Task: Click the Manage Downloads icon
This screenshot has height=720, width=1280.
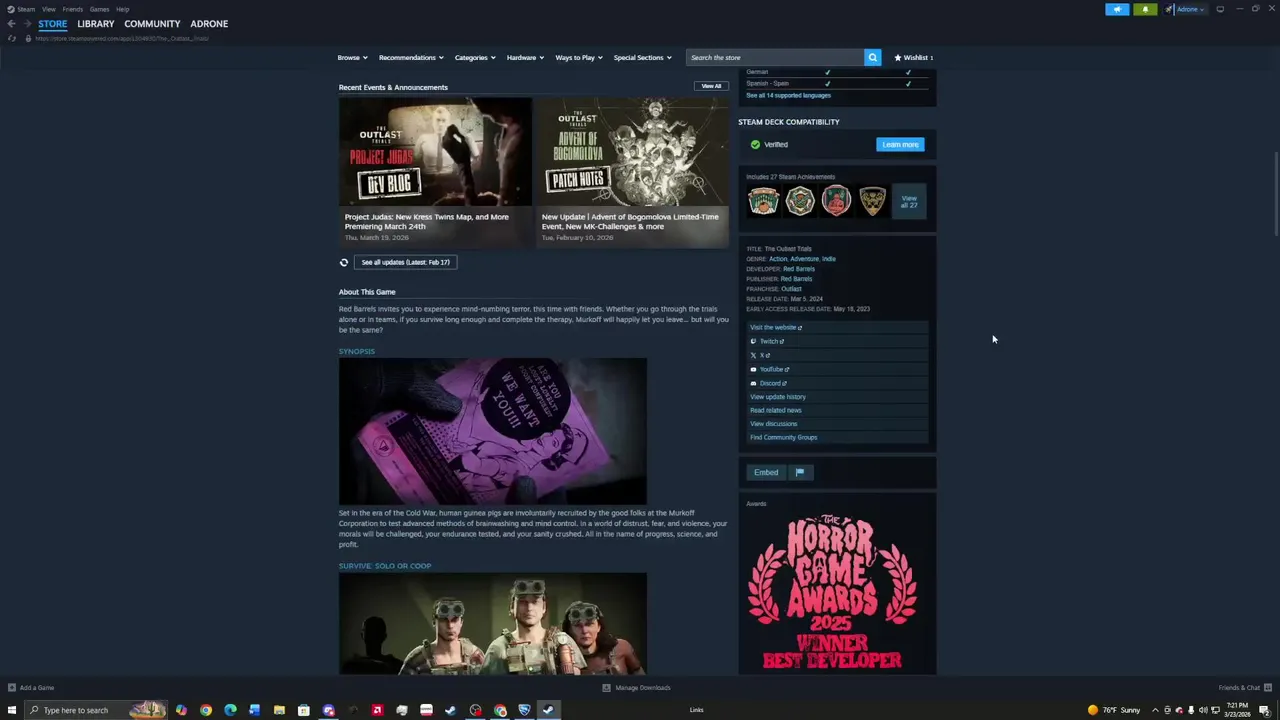Action: (x=606, y=688)
